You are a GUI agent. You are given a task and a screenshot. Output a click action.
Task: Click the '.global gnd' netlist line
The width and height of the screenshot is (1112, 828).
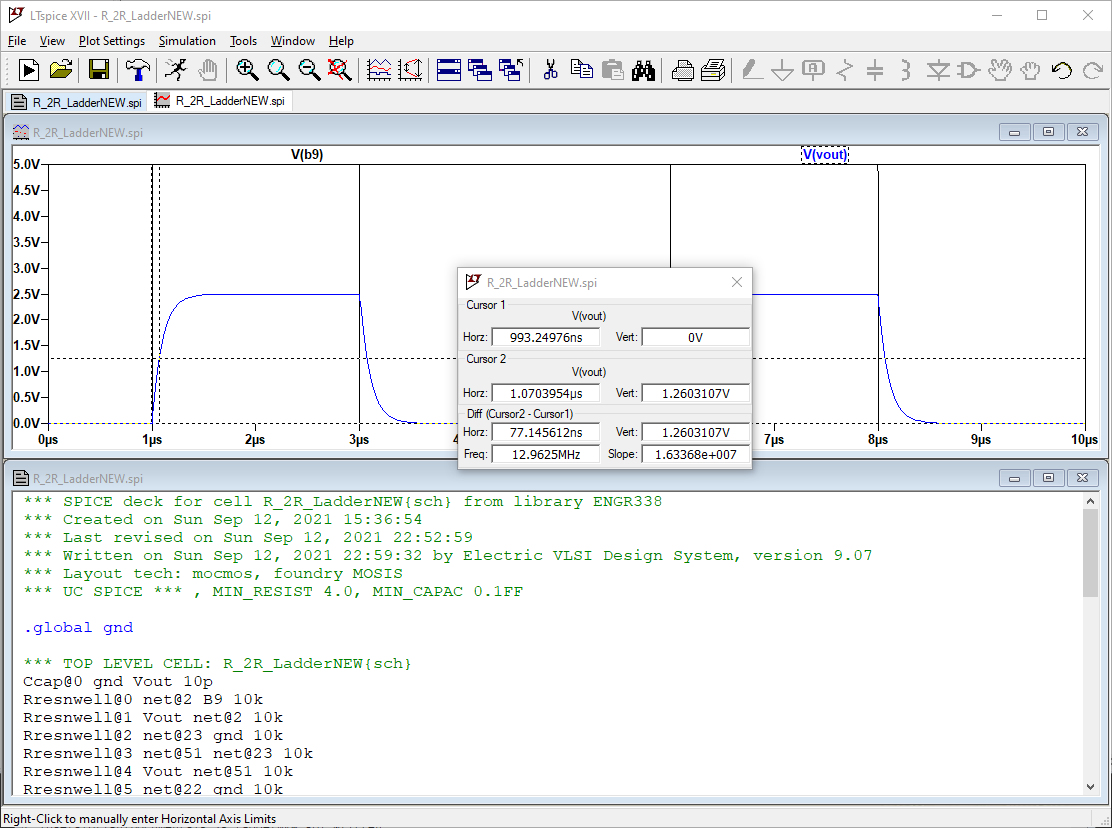point(78,627)
